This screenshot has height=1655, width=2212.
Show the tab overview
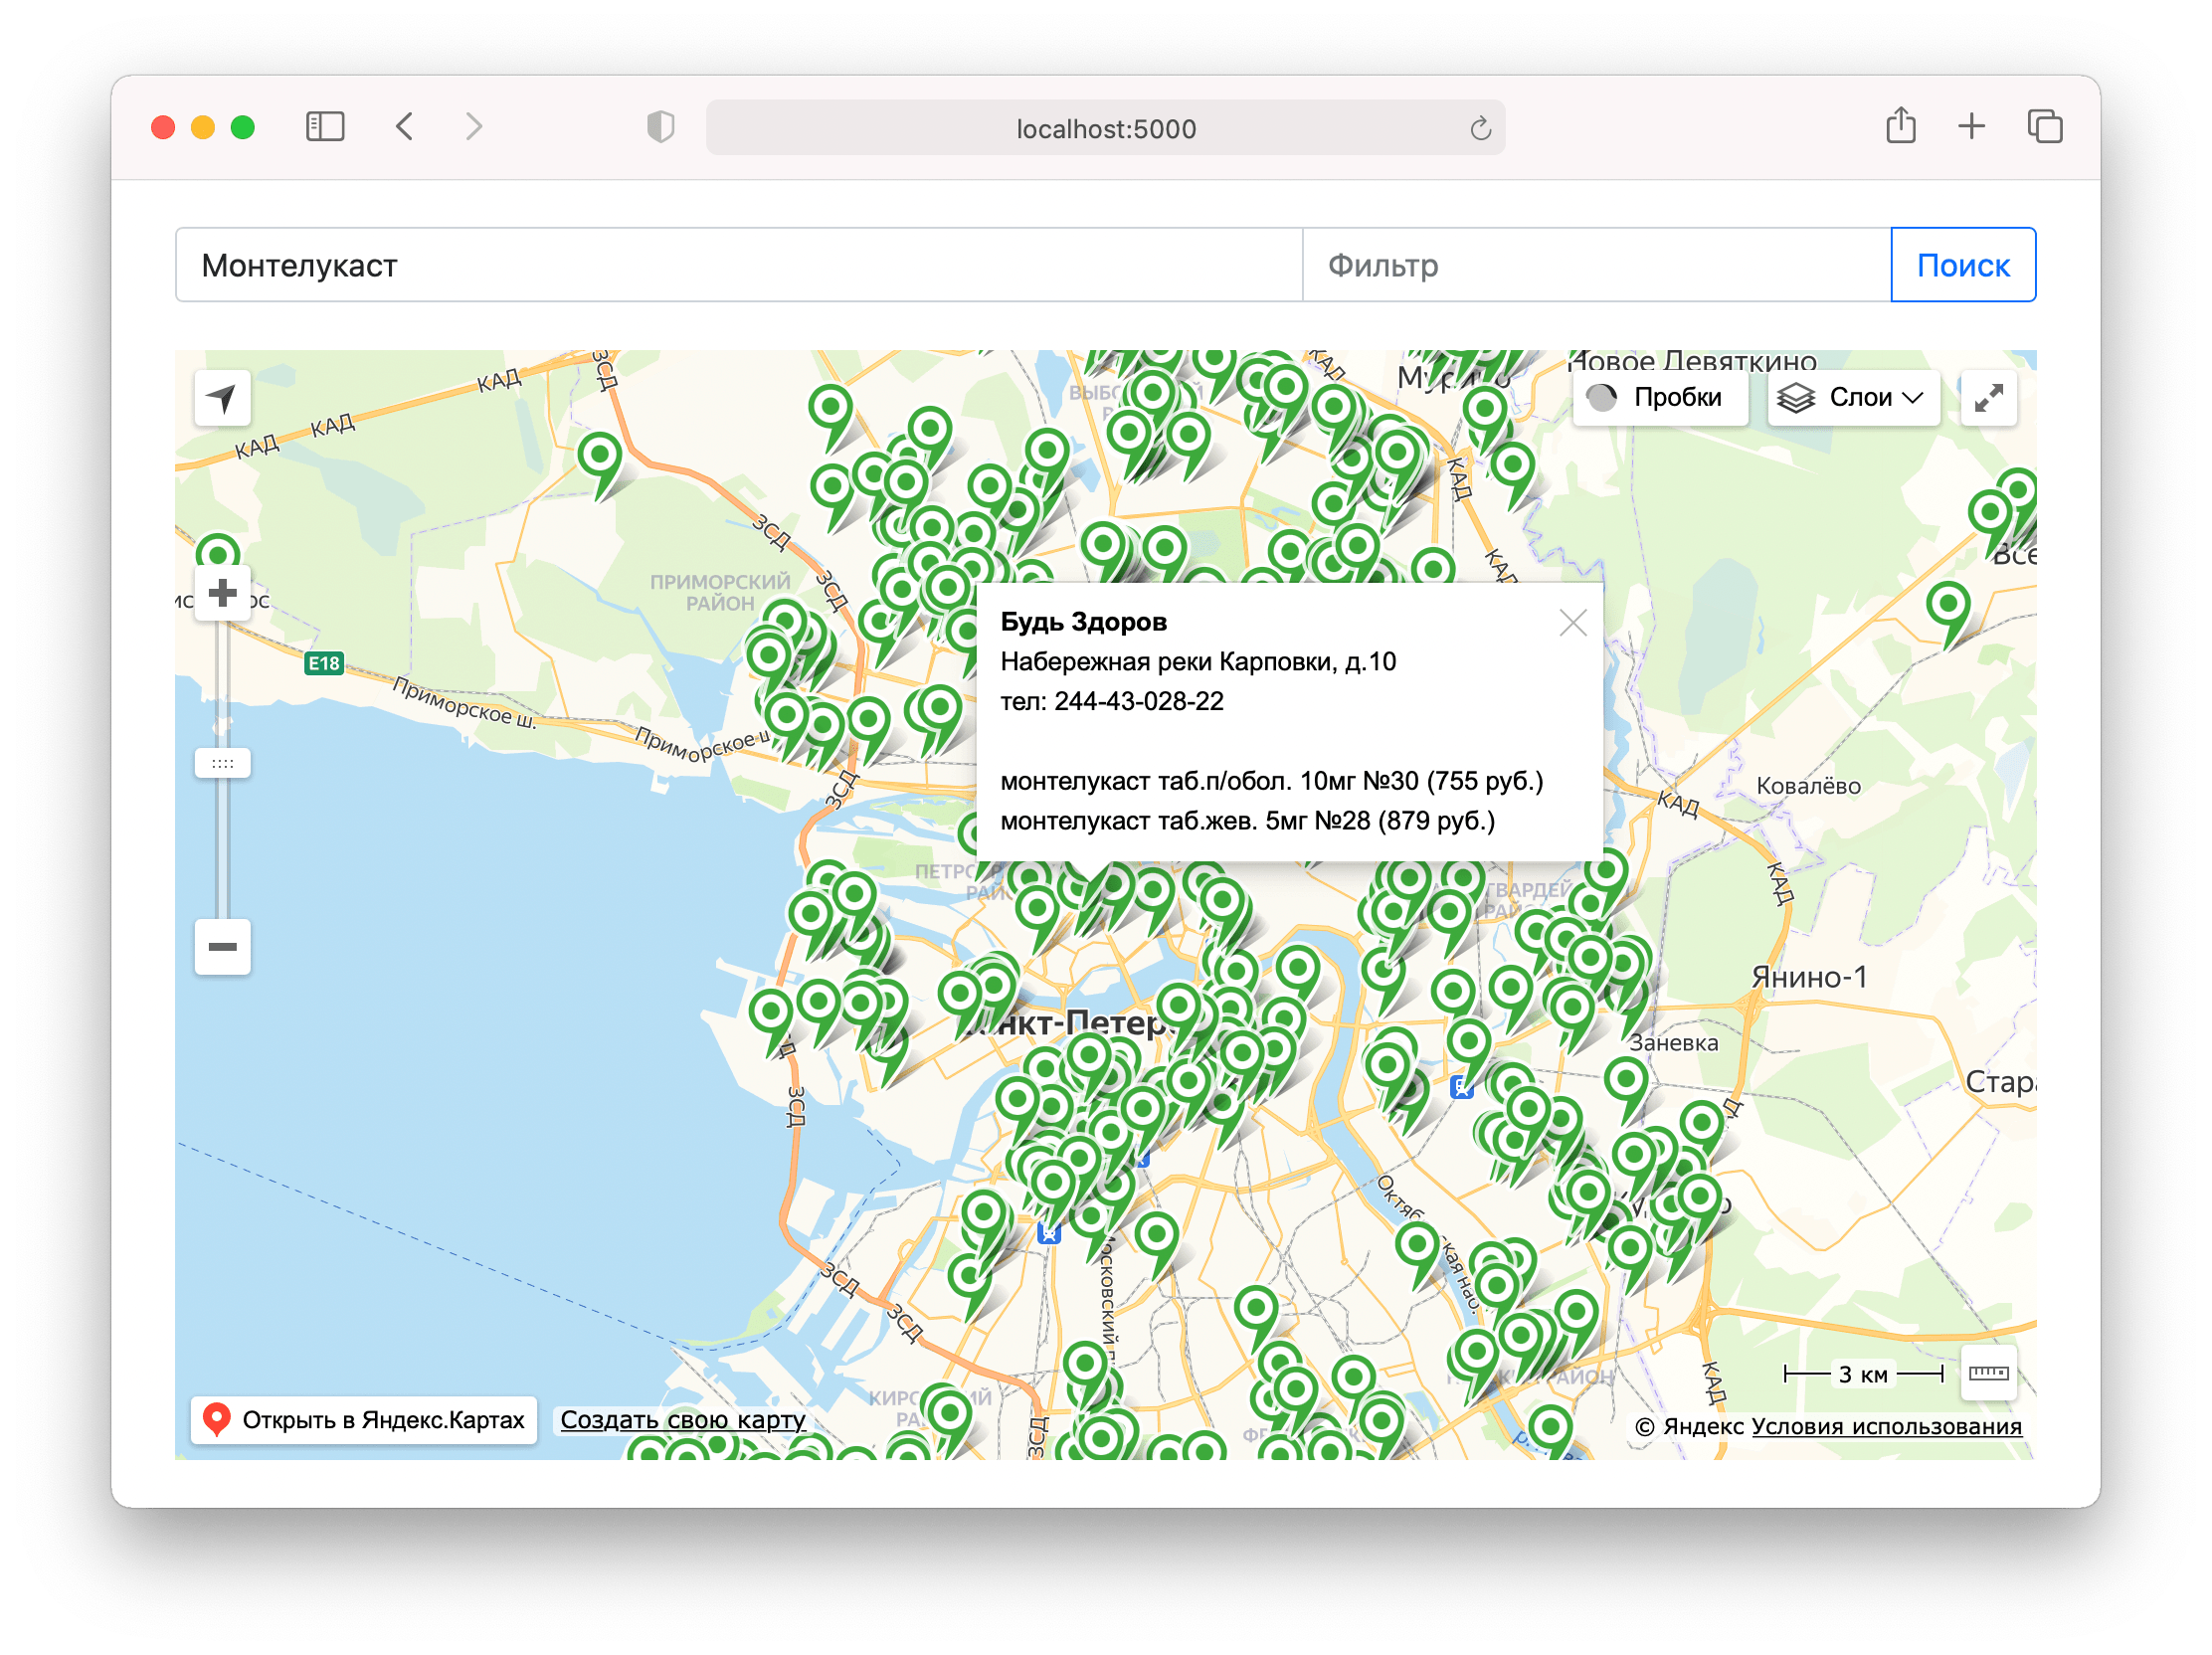2044,127
